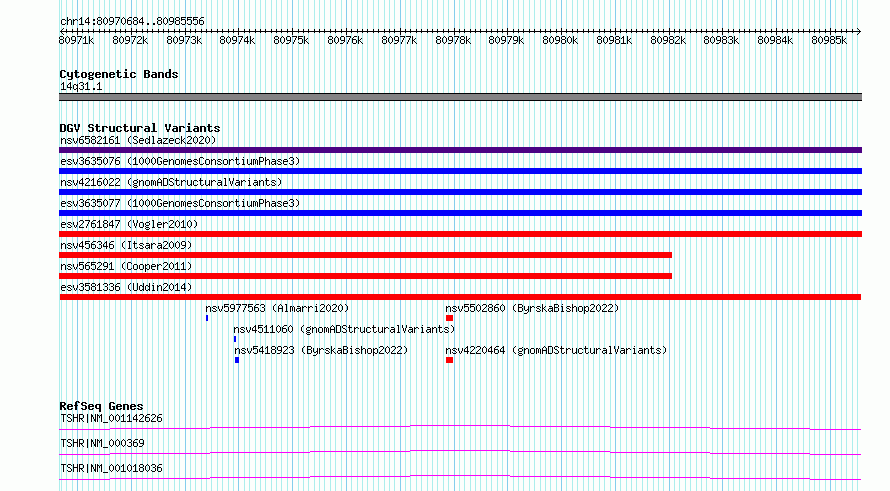Image resolution: width=890 pixels, height=491 pixels.
Task: Click the 80978k ruler tick label
Action: (453, 40)
